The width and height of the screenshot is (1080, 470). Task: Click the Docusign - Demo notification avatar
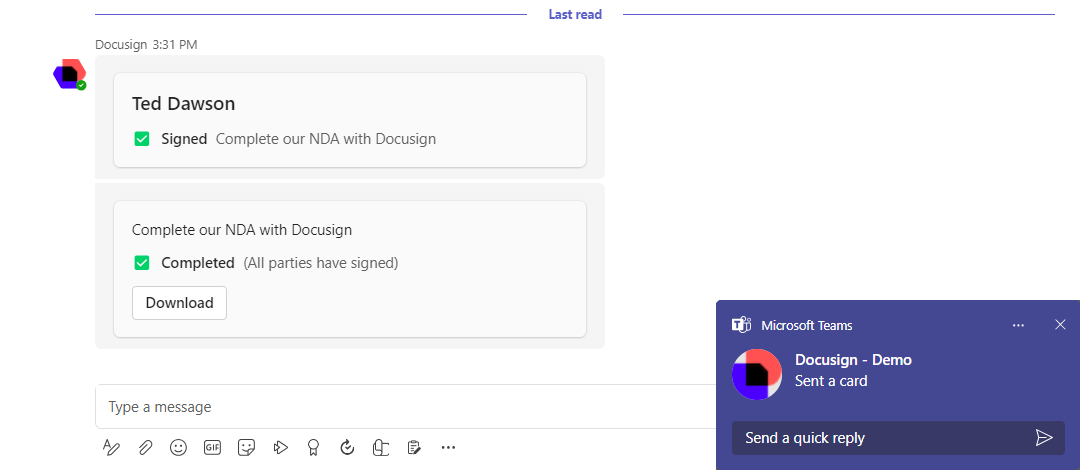click(756, 374)
